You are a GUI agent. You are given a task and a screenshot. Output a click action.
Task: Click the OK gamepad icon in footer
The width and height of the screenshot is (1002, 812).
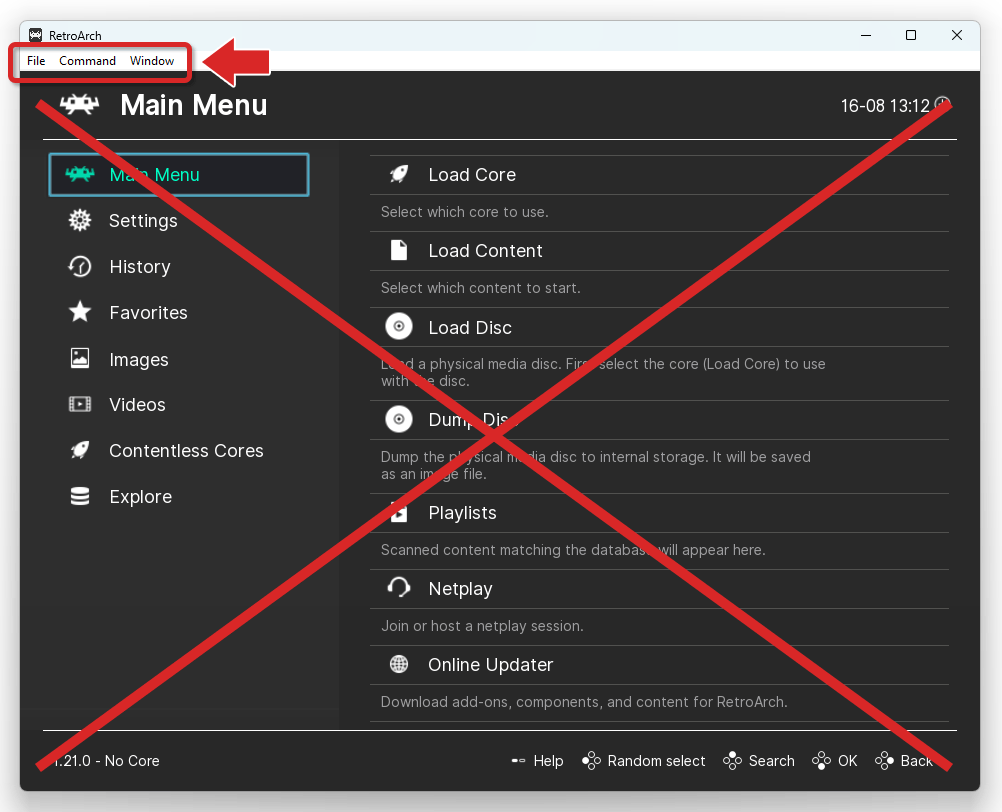pos(821,761)
